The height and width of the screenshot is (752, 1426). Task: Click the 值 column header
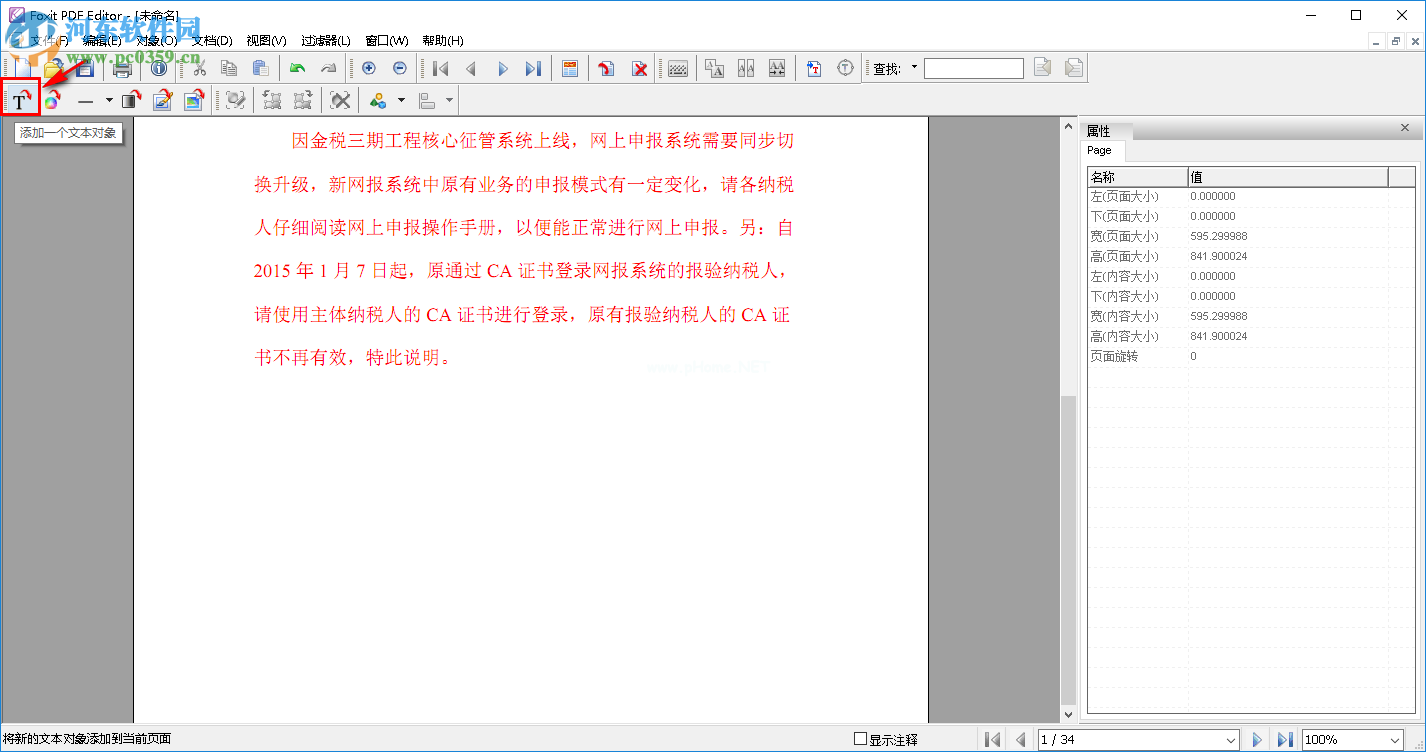(x=1288, y=177)
